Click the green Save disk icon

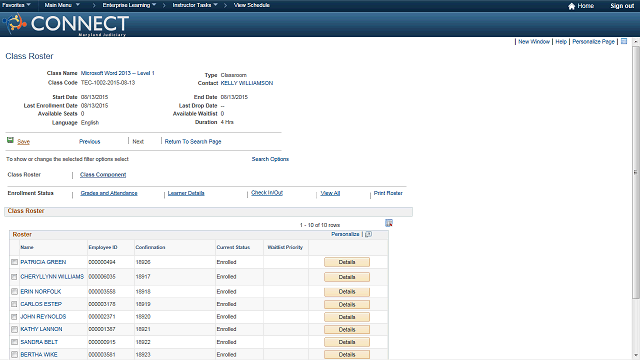coord(10,140)
